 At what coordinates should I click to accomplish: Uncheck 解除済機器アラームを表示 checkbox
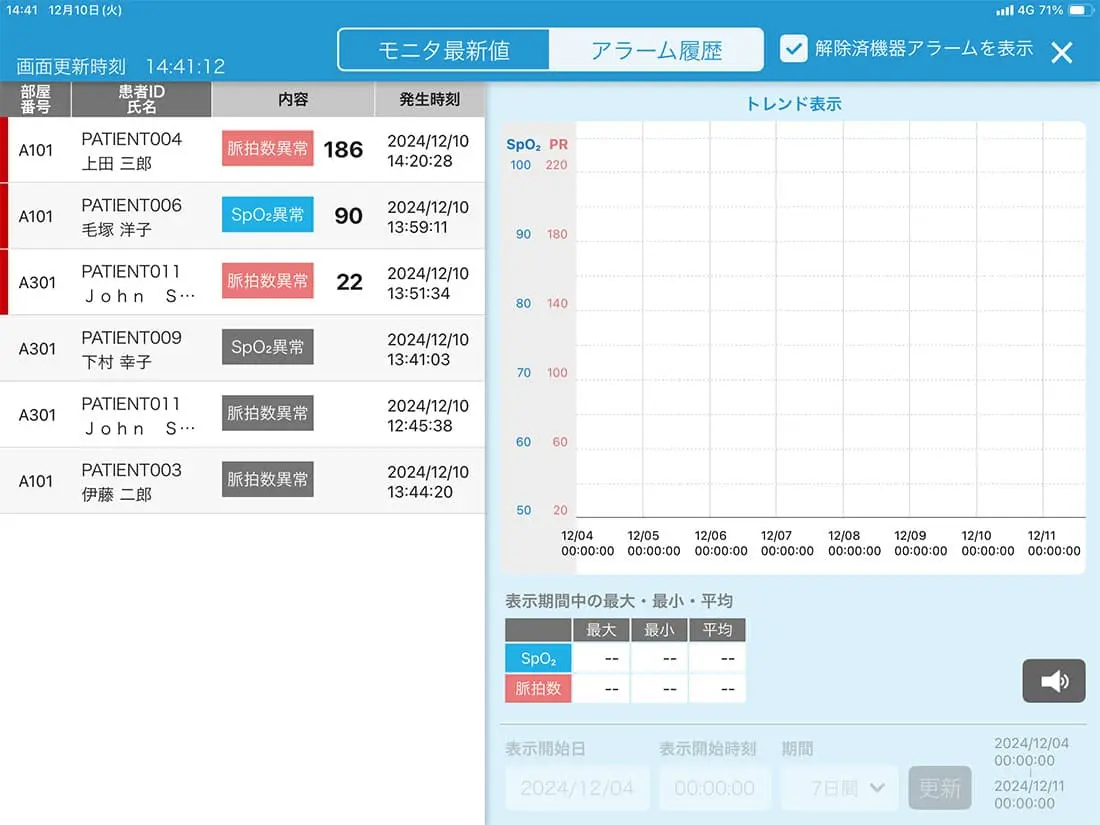point(793,49)
